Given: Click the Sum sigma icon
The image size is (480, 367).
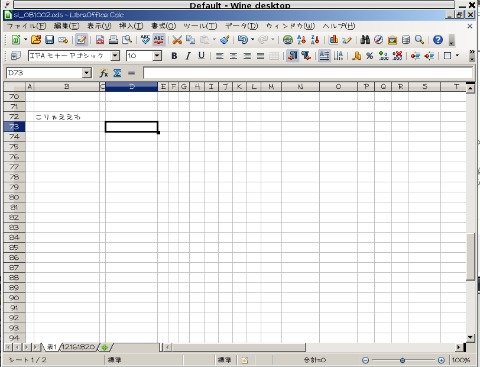Looking at the screenshot, I should click(117, 73).
